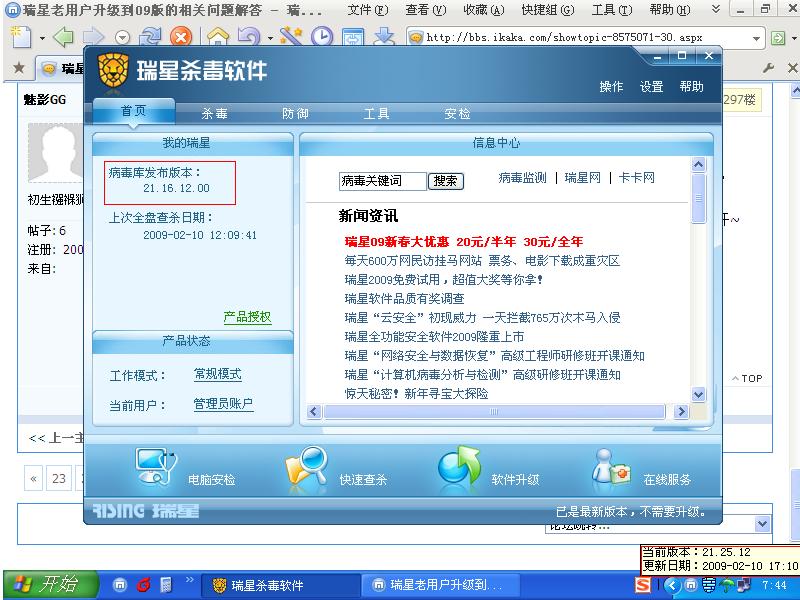Click the browser icon in quick launch
Image resolution: width=800 pixels, height=600 pixels.
click(120, 585)
